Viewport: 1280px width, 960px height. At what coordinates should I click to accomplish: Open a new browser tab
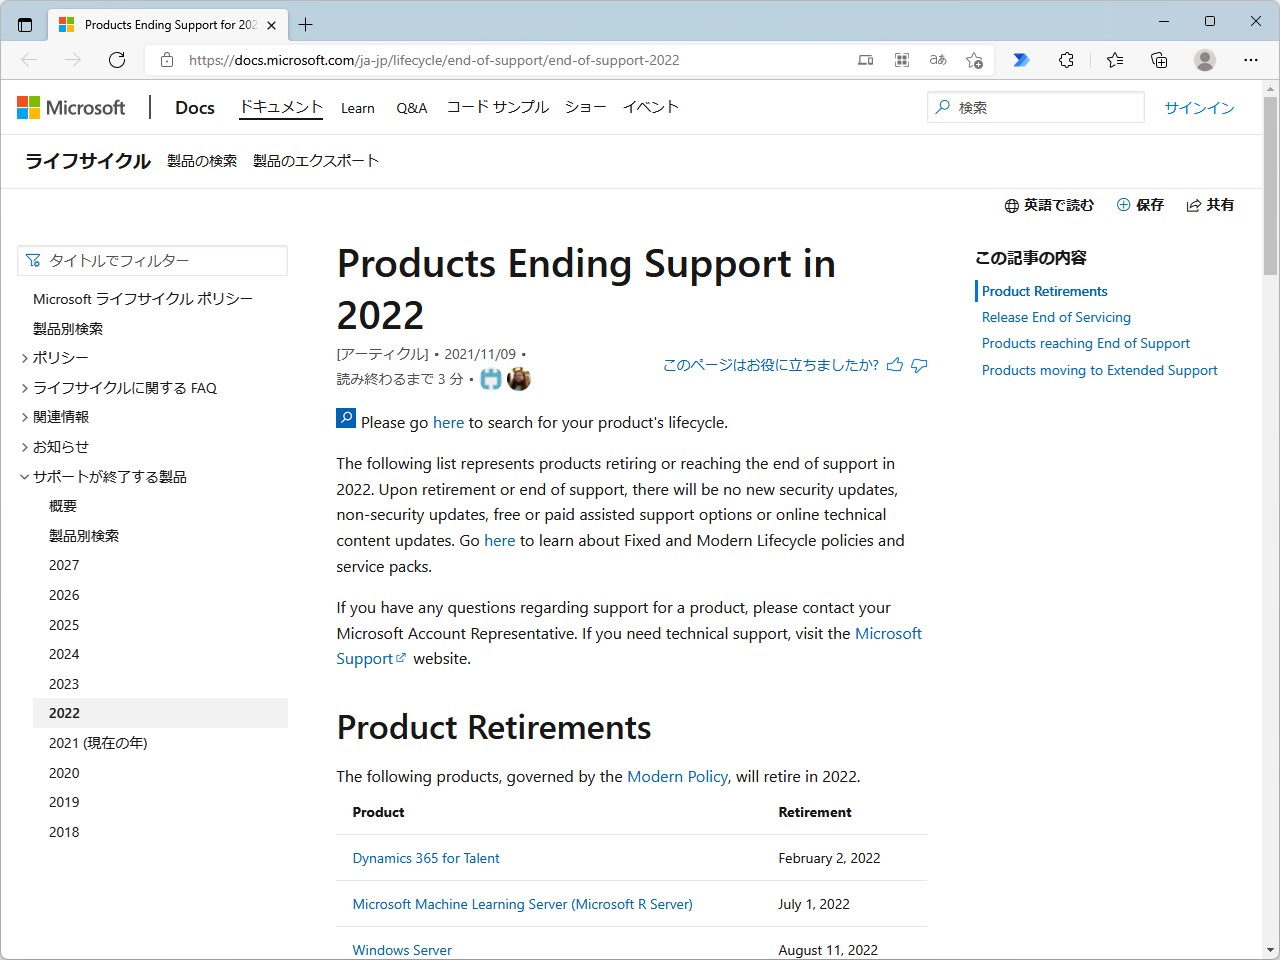pos(305,24)
